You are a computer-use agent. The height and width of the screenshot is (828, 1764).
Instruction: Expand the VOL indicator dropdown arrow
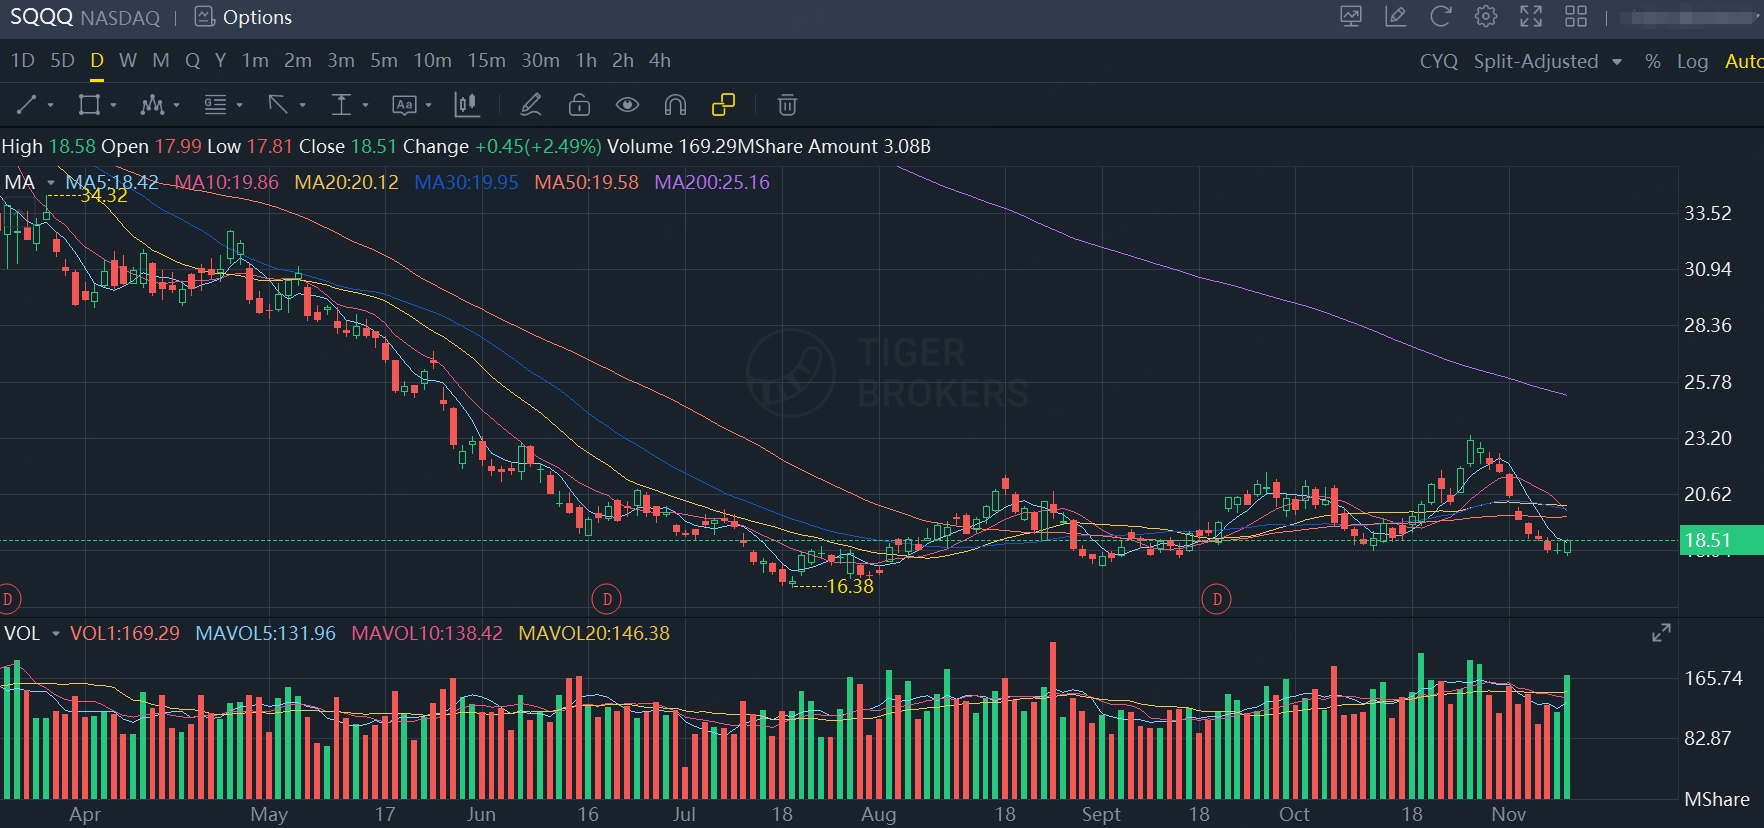pos(56,634)
